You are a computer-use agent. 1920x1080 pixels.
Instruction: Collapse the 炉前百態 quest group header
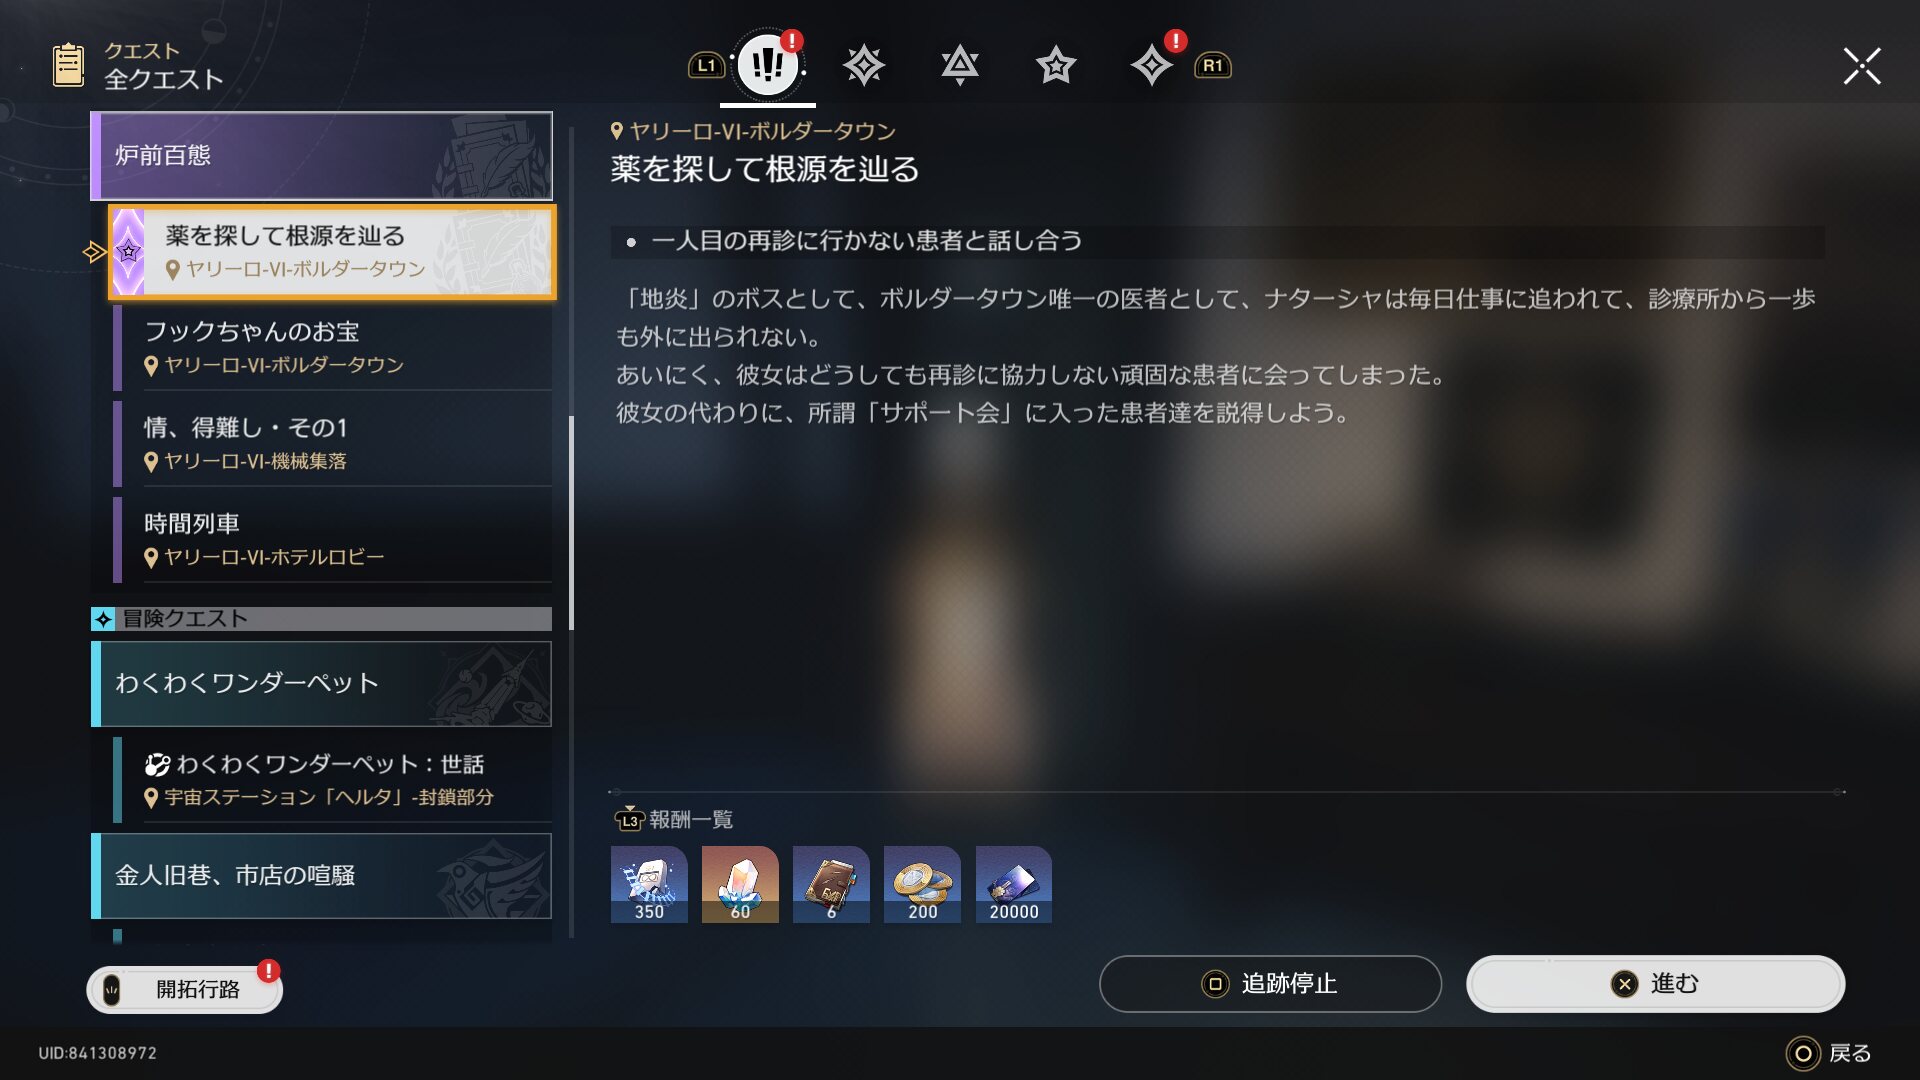tap(321, 155)
